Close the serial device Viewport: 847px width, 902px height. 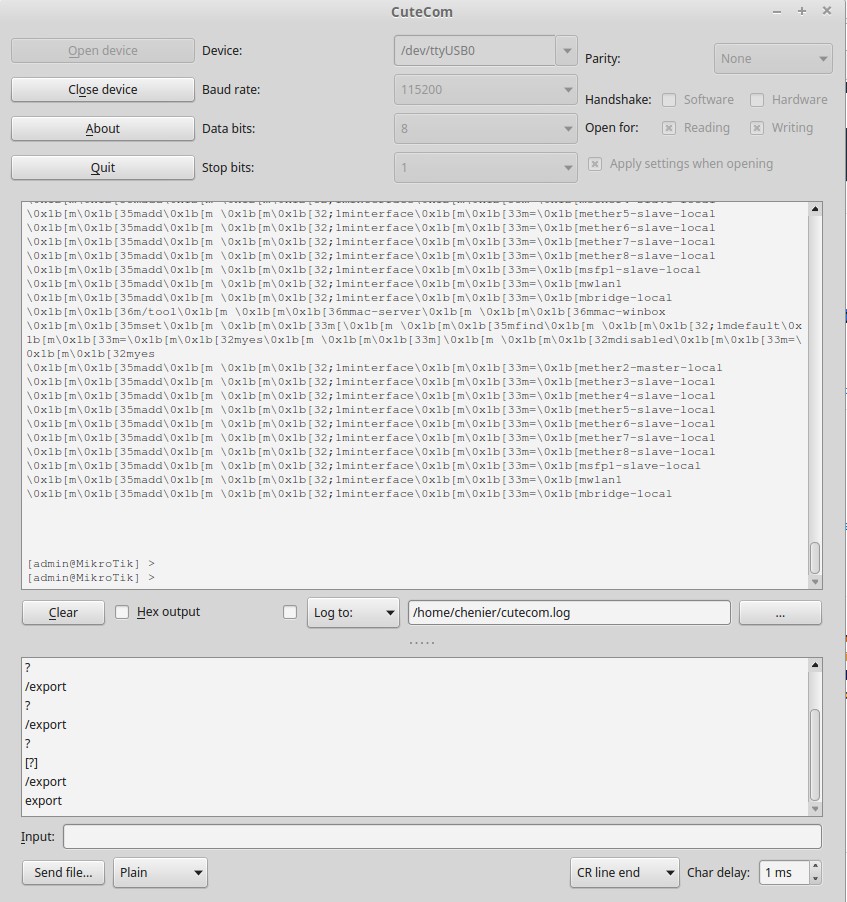102,89
